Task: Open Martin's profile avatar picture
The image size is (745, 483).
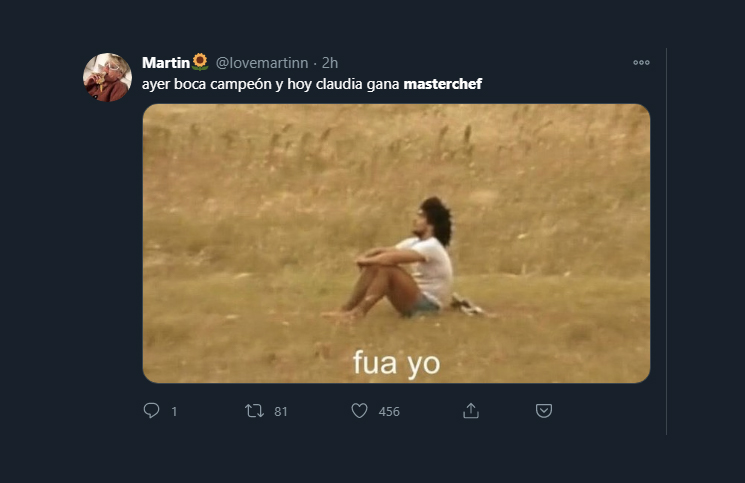Action: coord(107,77)
